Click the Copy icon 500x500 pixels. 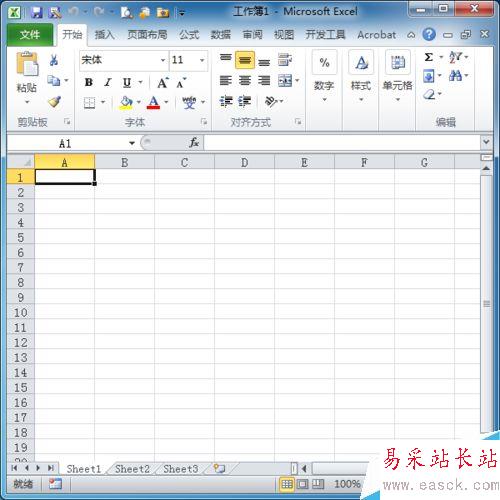coord(53,80)
